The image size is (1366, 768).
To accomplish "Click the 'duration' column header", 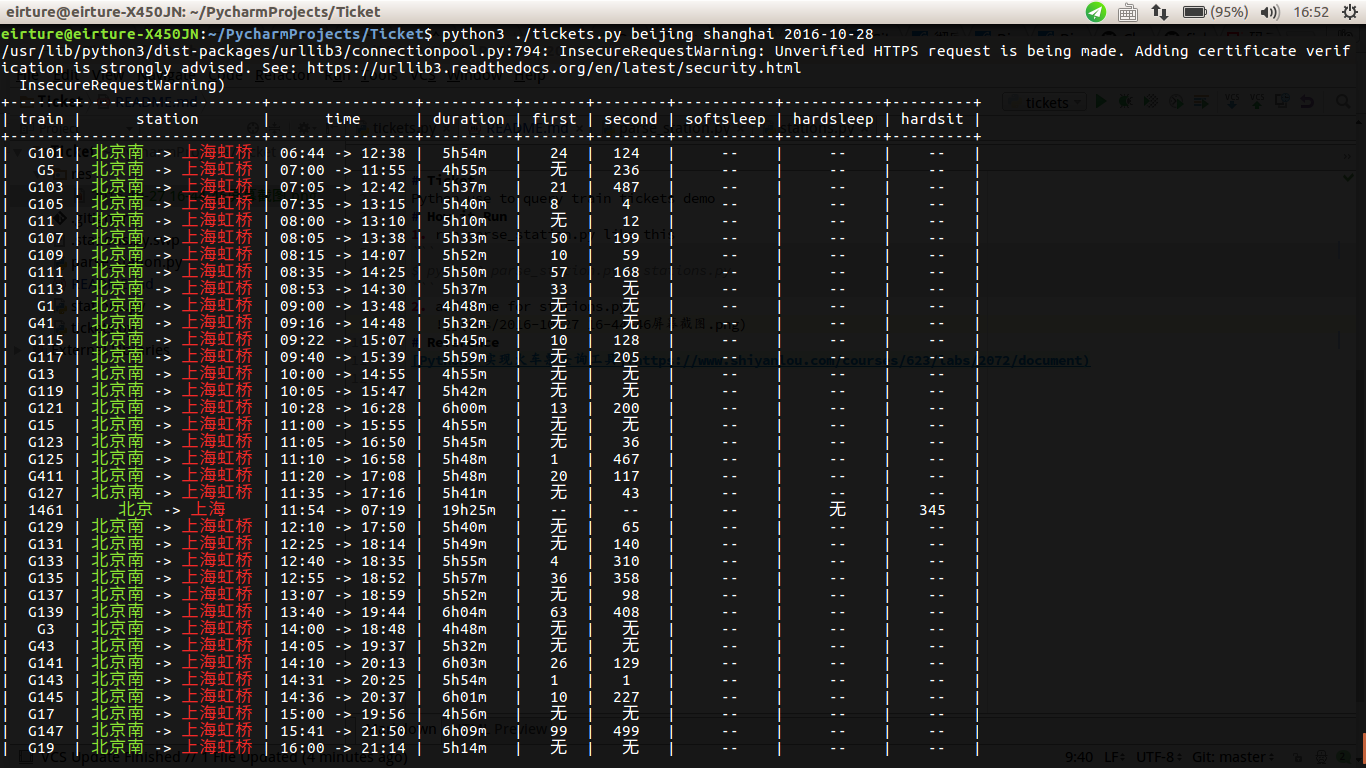I will click(x=468, y=119).
